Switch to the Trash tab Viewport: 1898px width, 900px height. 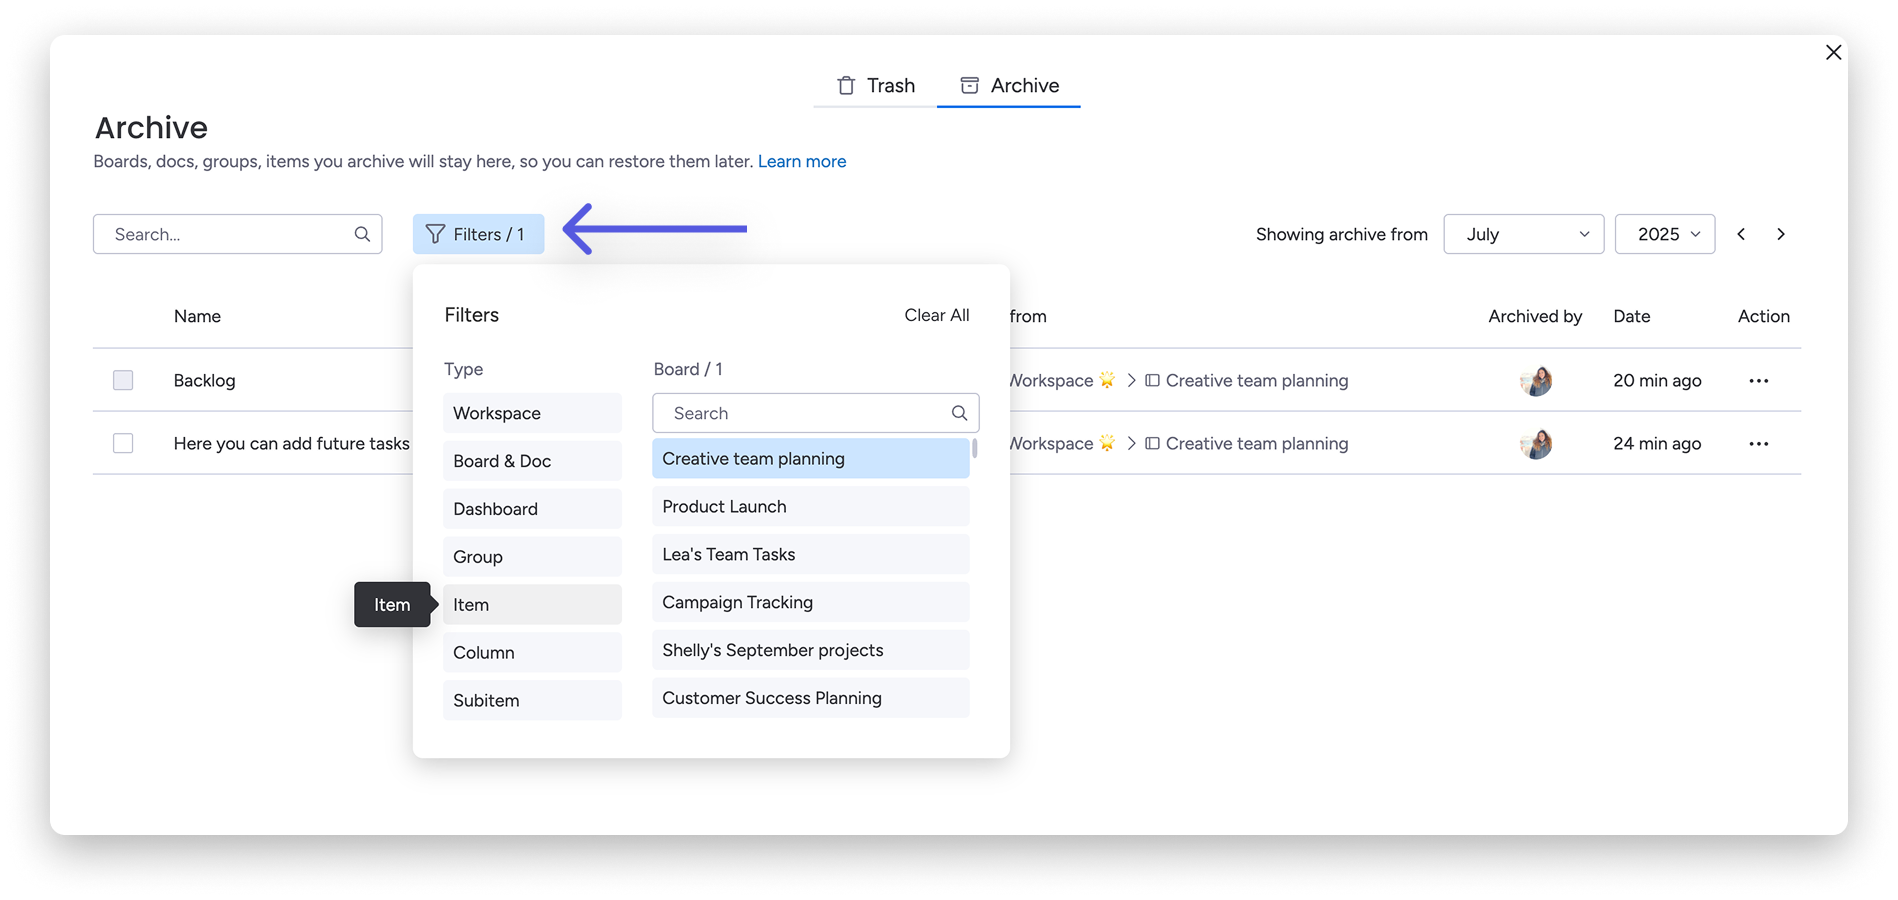pyautogui.click(x=875, y=86)
